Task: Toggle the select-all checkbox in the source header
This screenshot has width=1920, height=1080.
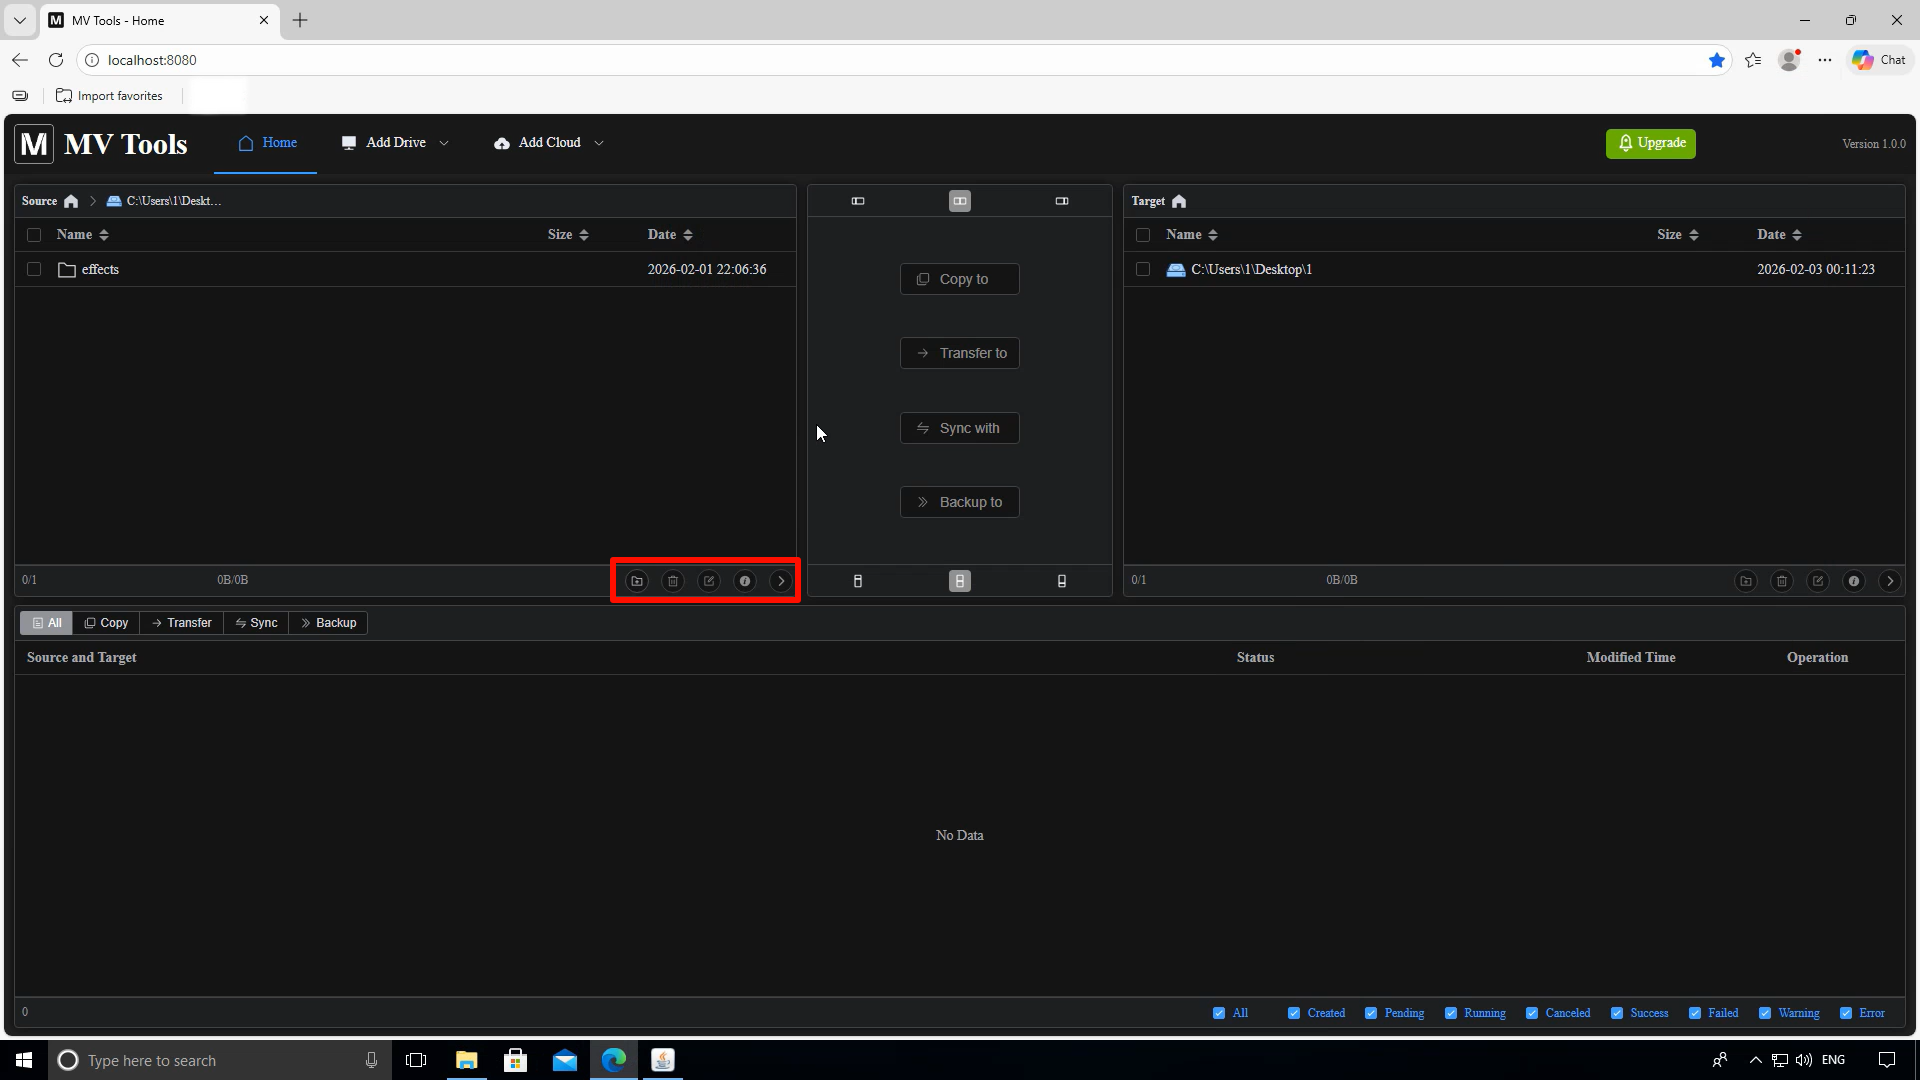Action: (34, 234)
